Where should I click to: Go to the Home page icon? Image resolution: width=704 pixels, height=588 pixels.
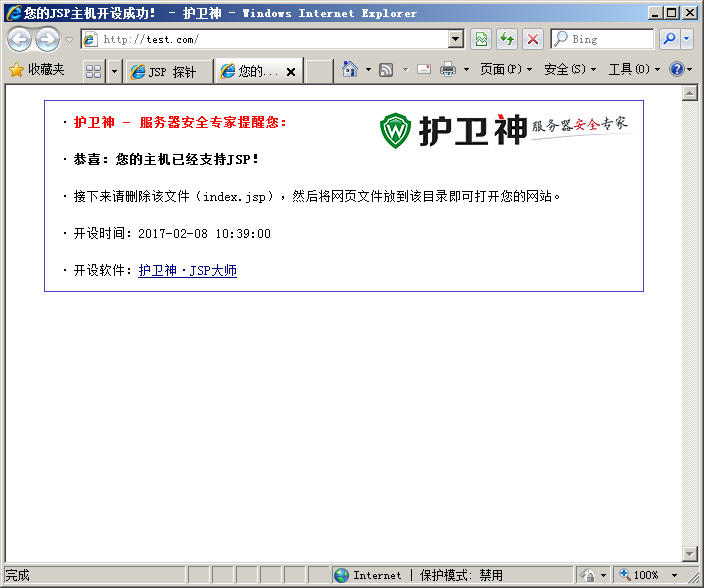pyautogui.click(x=350, y=69)
